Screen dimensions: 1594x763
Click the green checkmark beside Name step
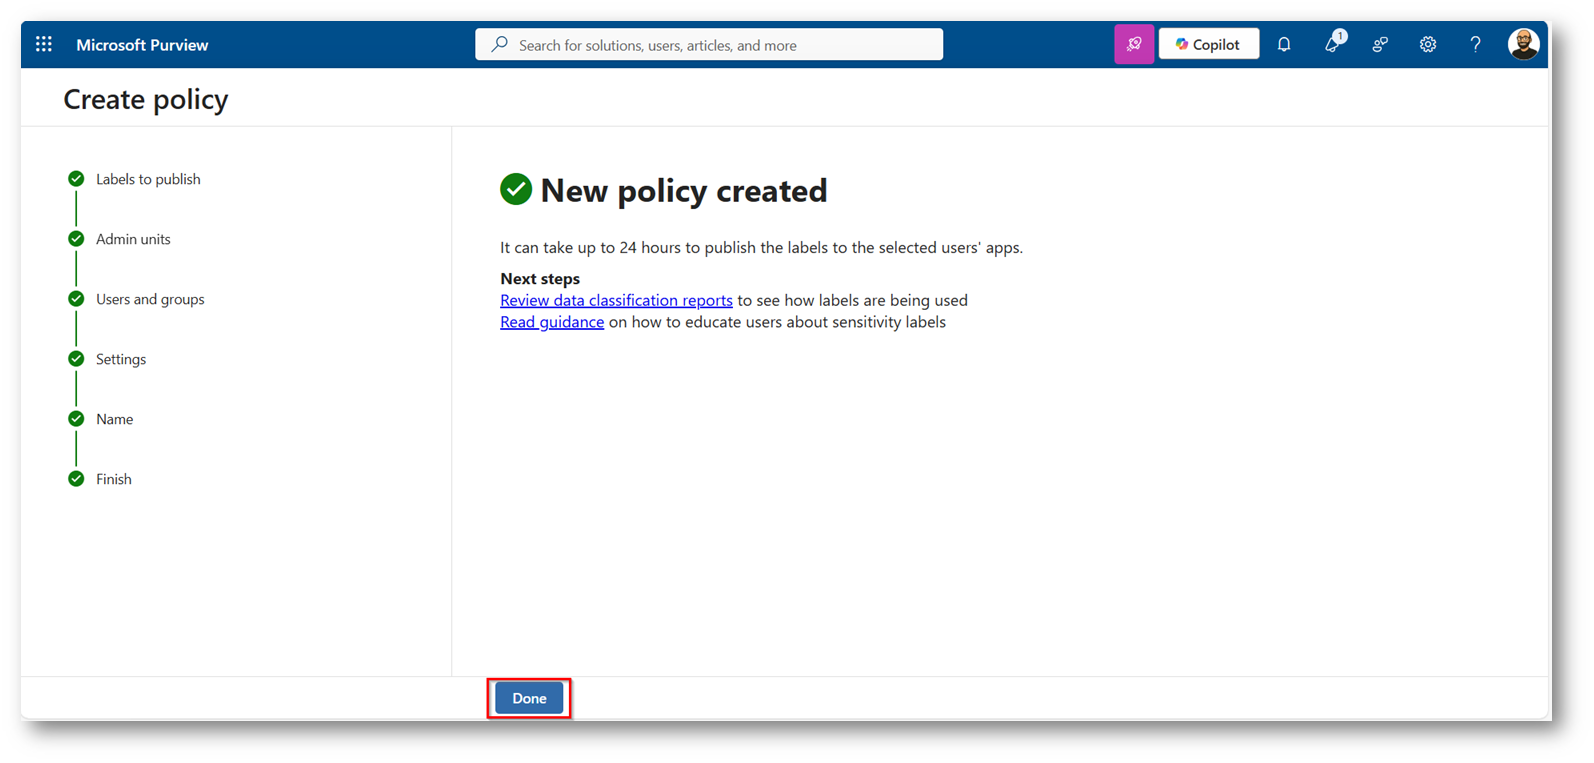click(x=76, y=419)
